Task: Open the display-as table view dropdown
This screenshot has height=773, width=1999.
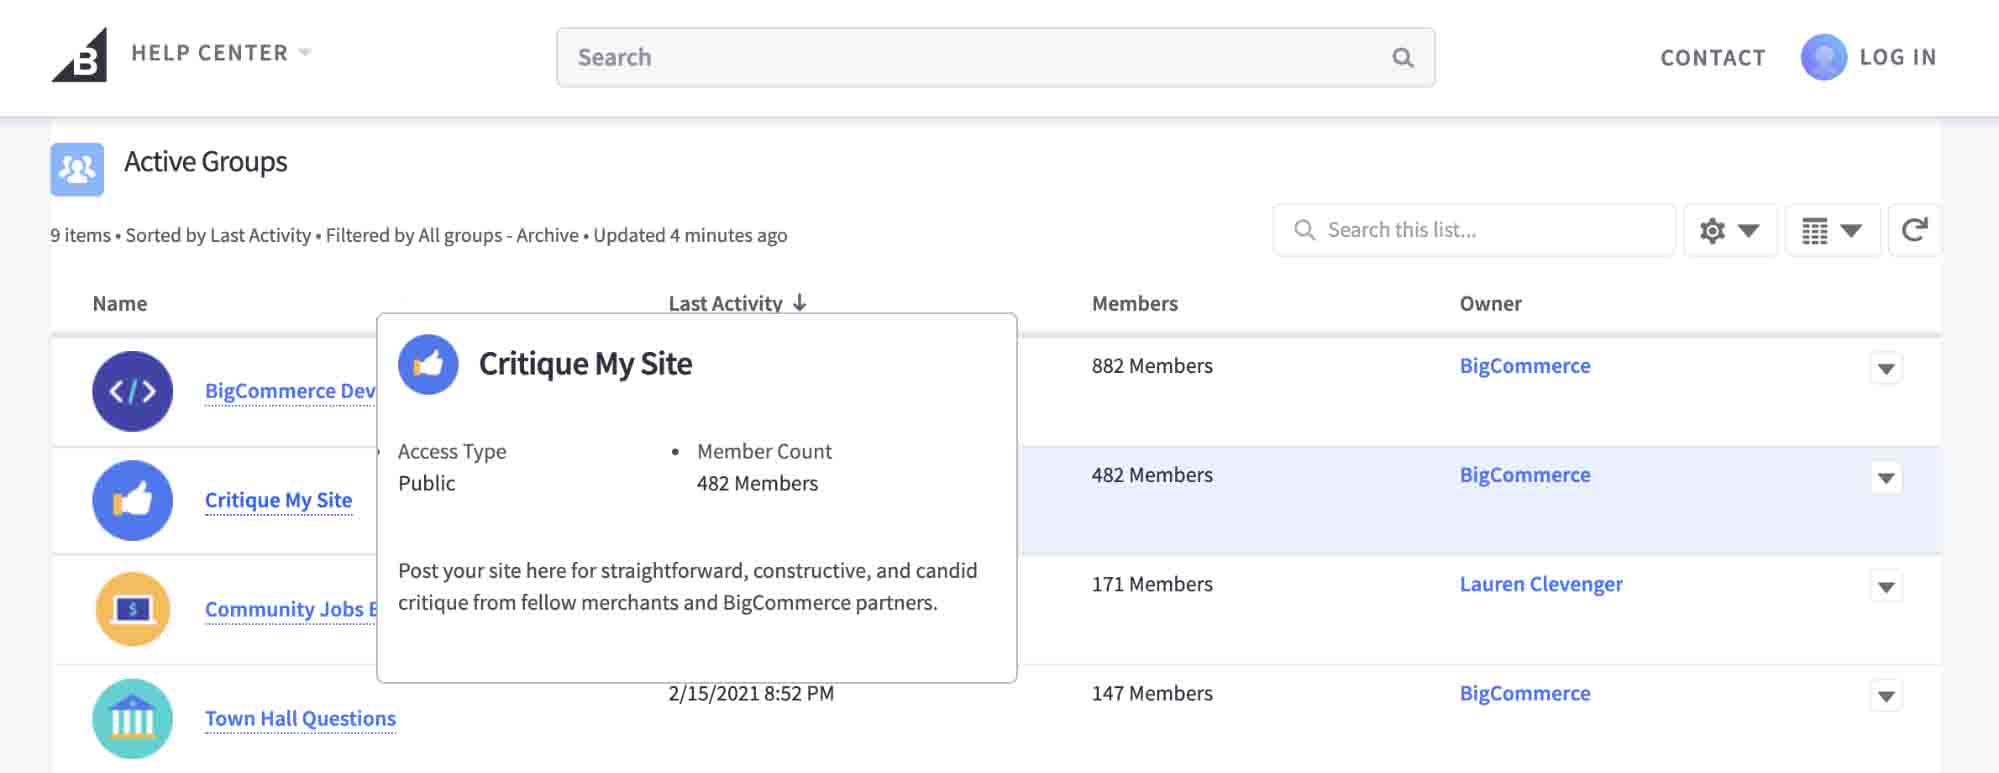Action: 1832,231
